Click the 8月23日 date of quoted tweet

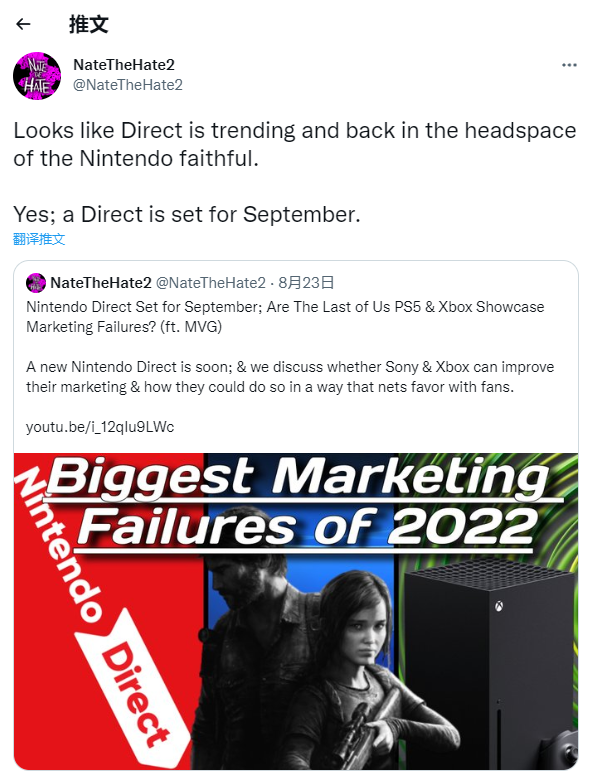(306, 283)
